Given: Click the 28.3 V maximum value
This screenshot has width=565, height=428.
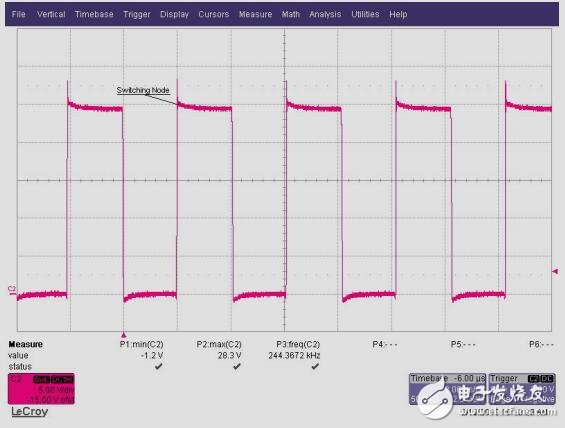Looking at the screenshot, I should (230, 356).
